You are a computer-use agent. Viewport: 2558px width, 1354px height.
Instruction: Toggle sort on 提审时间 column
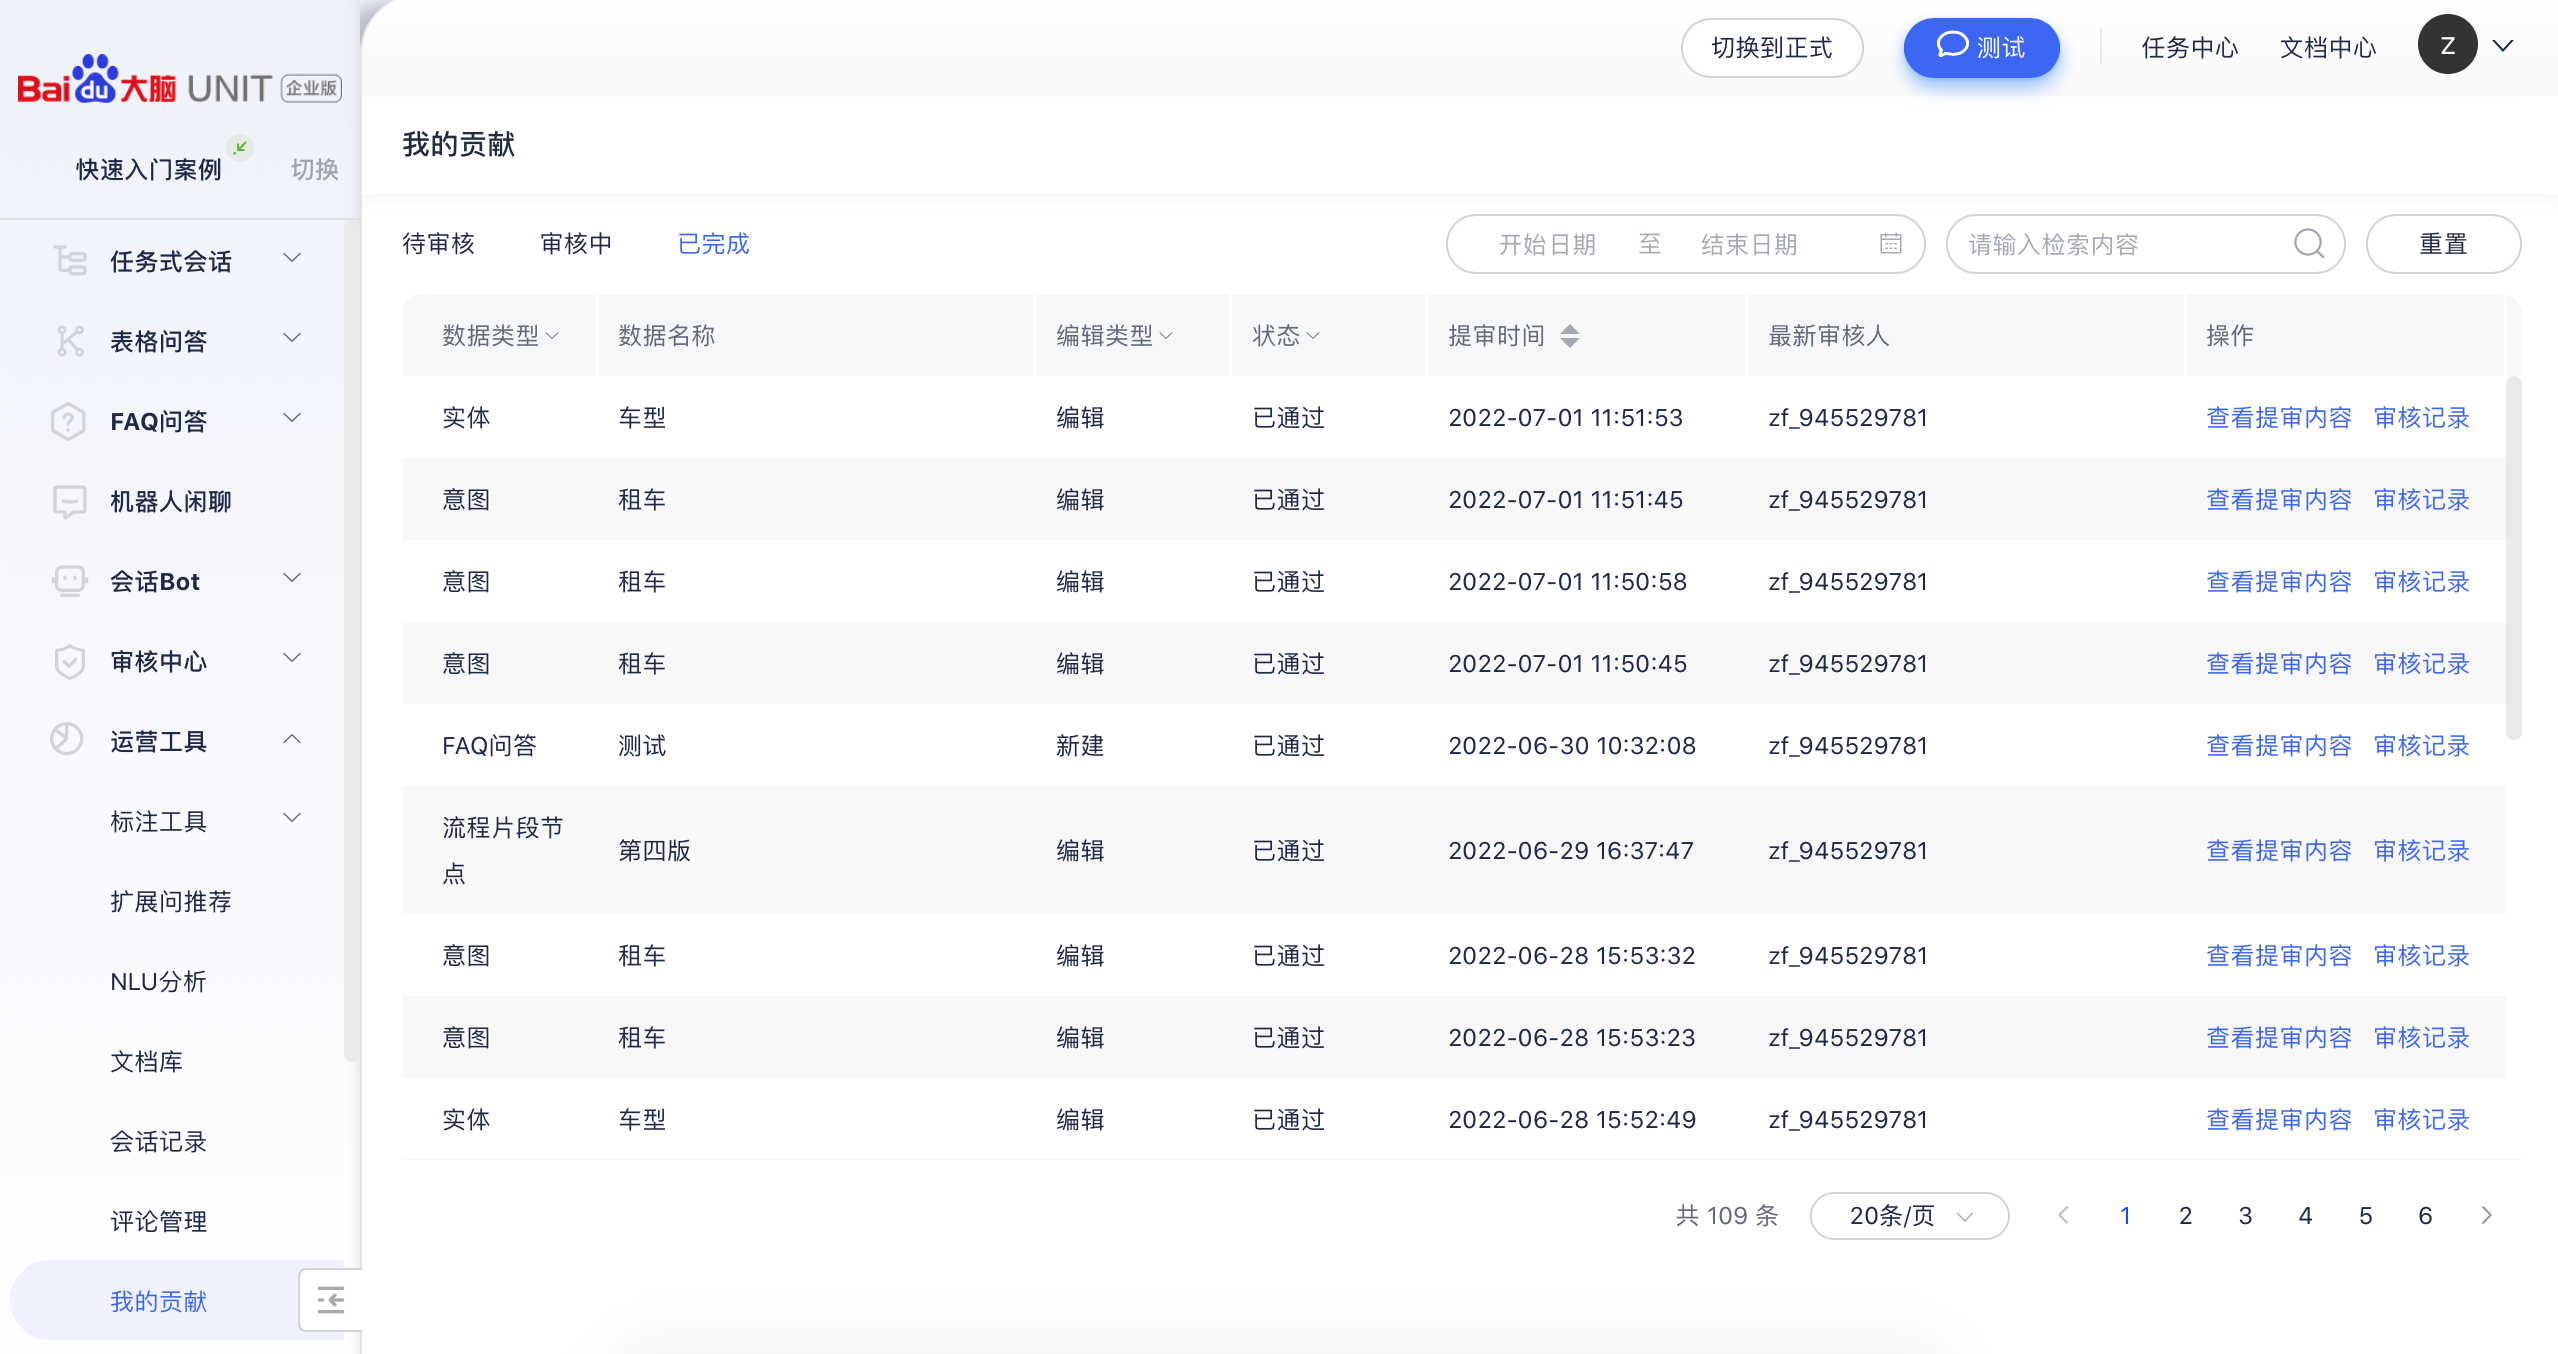pyautogui.click(x=1570, y=336)
